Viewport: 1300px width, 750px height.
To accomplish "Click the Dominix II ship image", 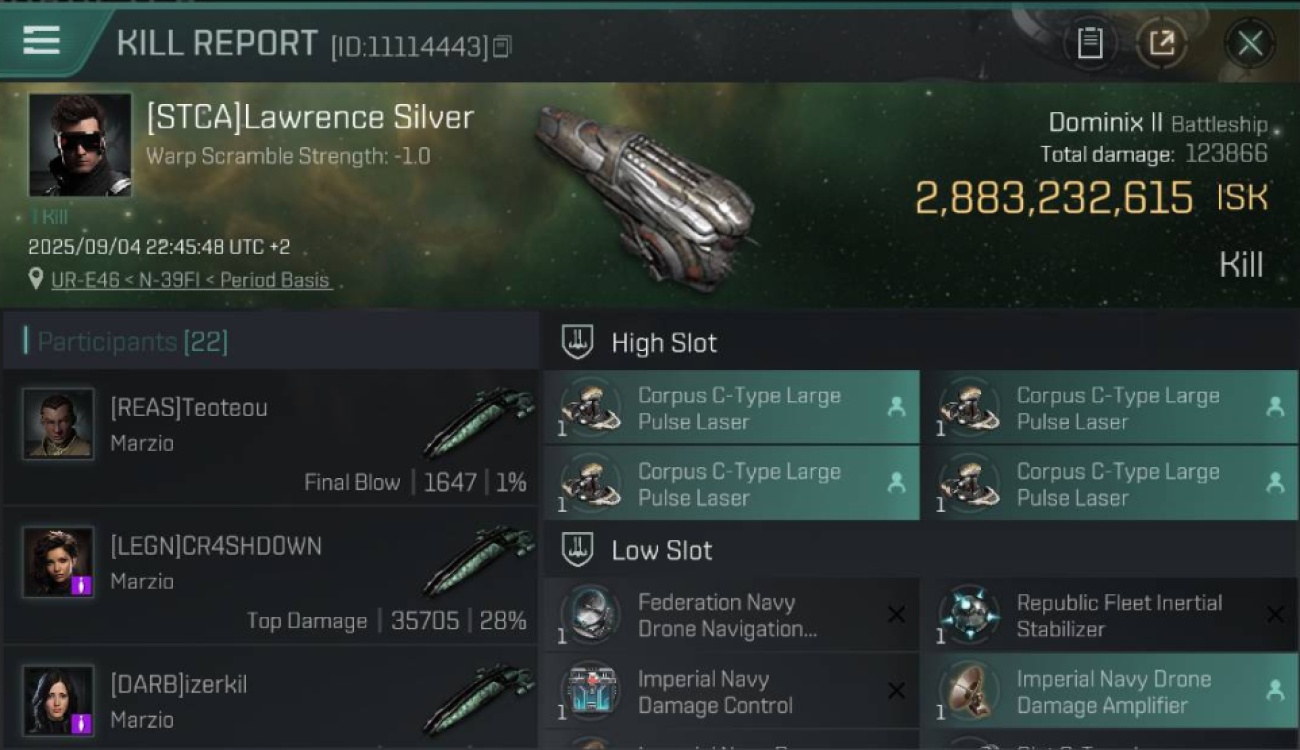I will [x=643, y=195].
